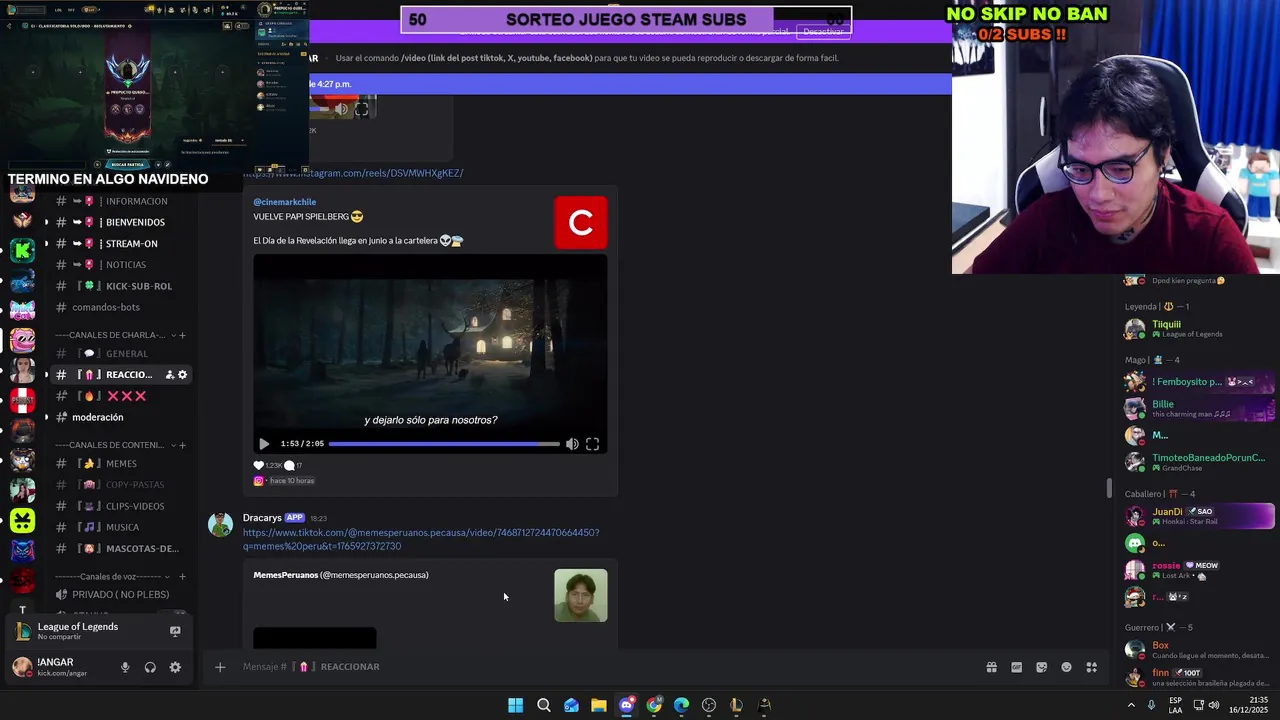Open the emoji picker

tap(1066, 667)
